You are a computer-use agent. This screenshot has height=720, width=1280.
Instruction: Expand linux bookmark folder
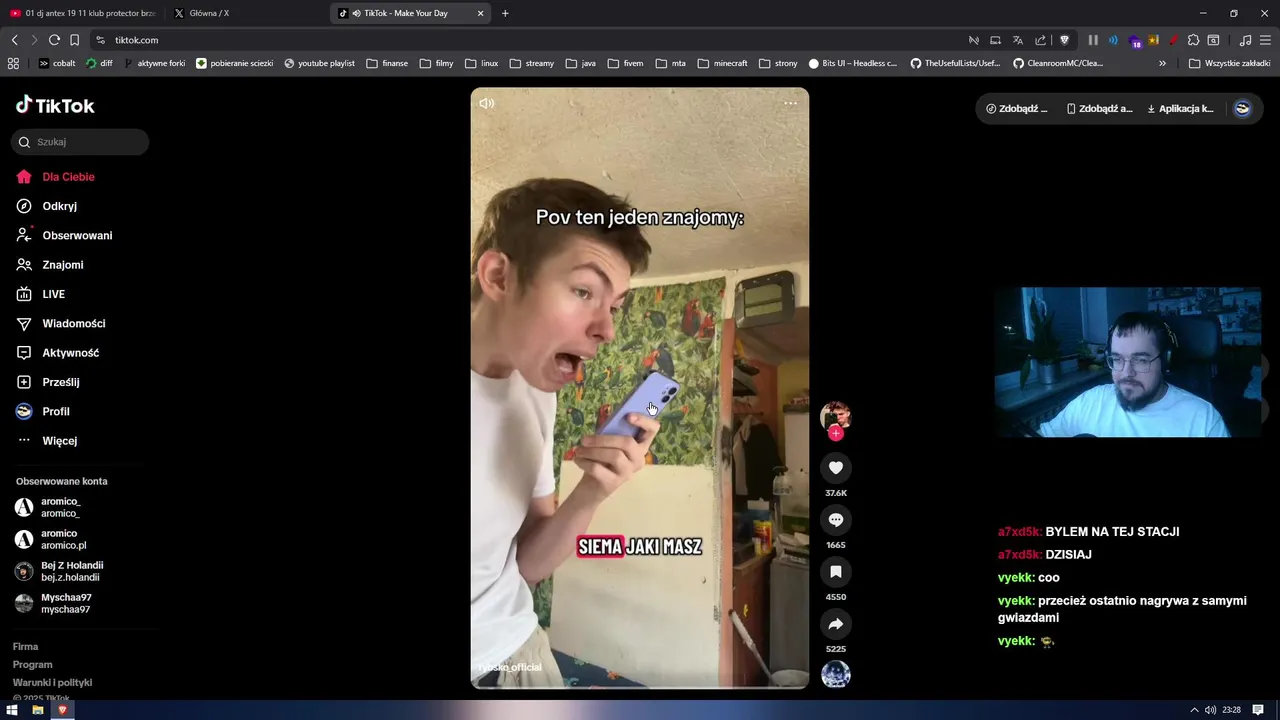482,63
